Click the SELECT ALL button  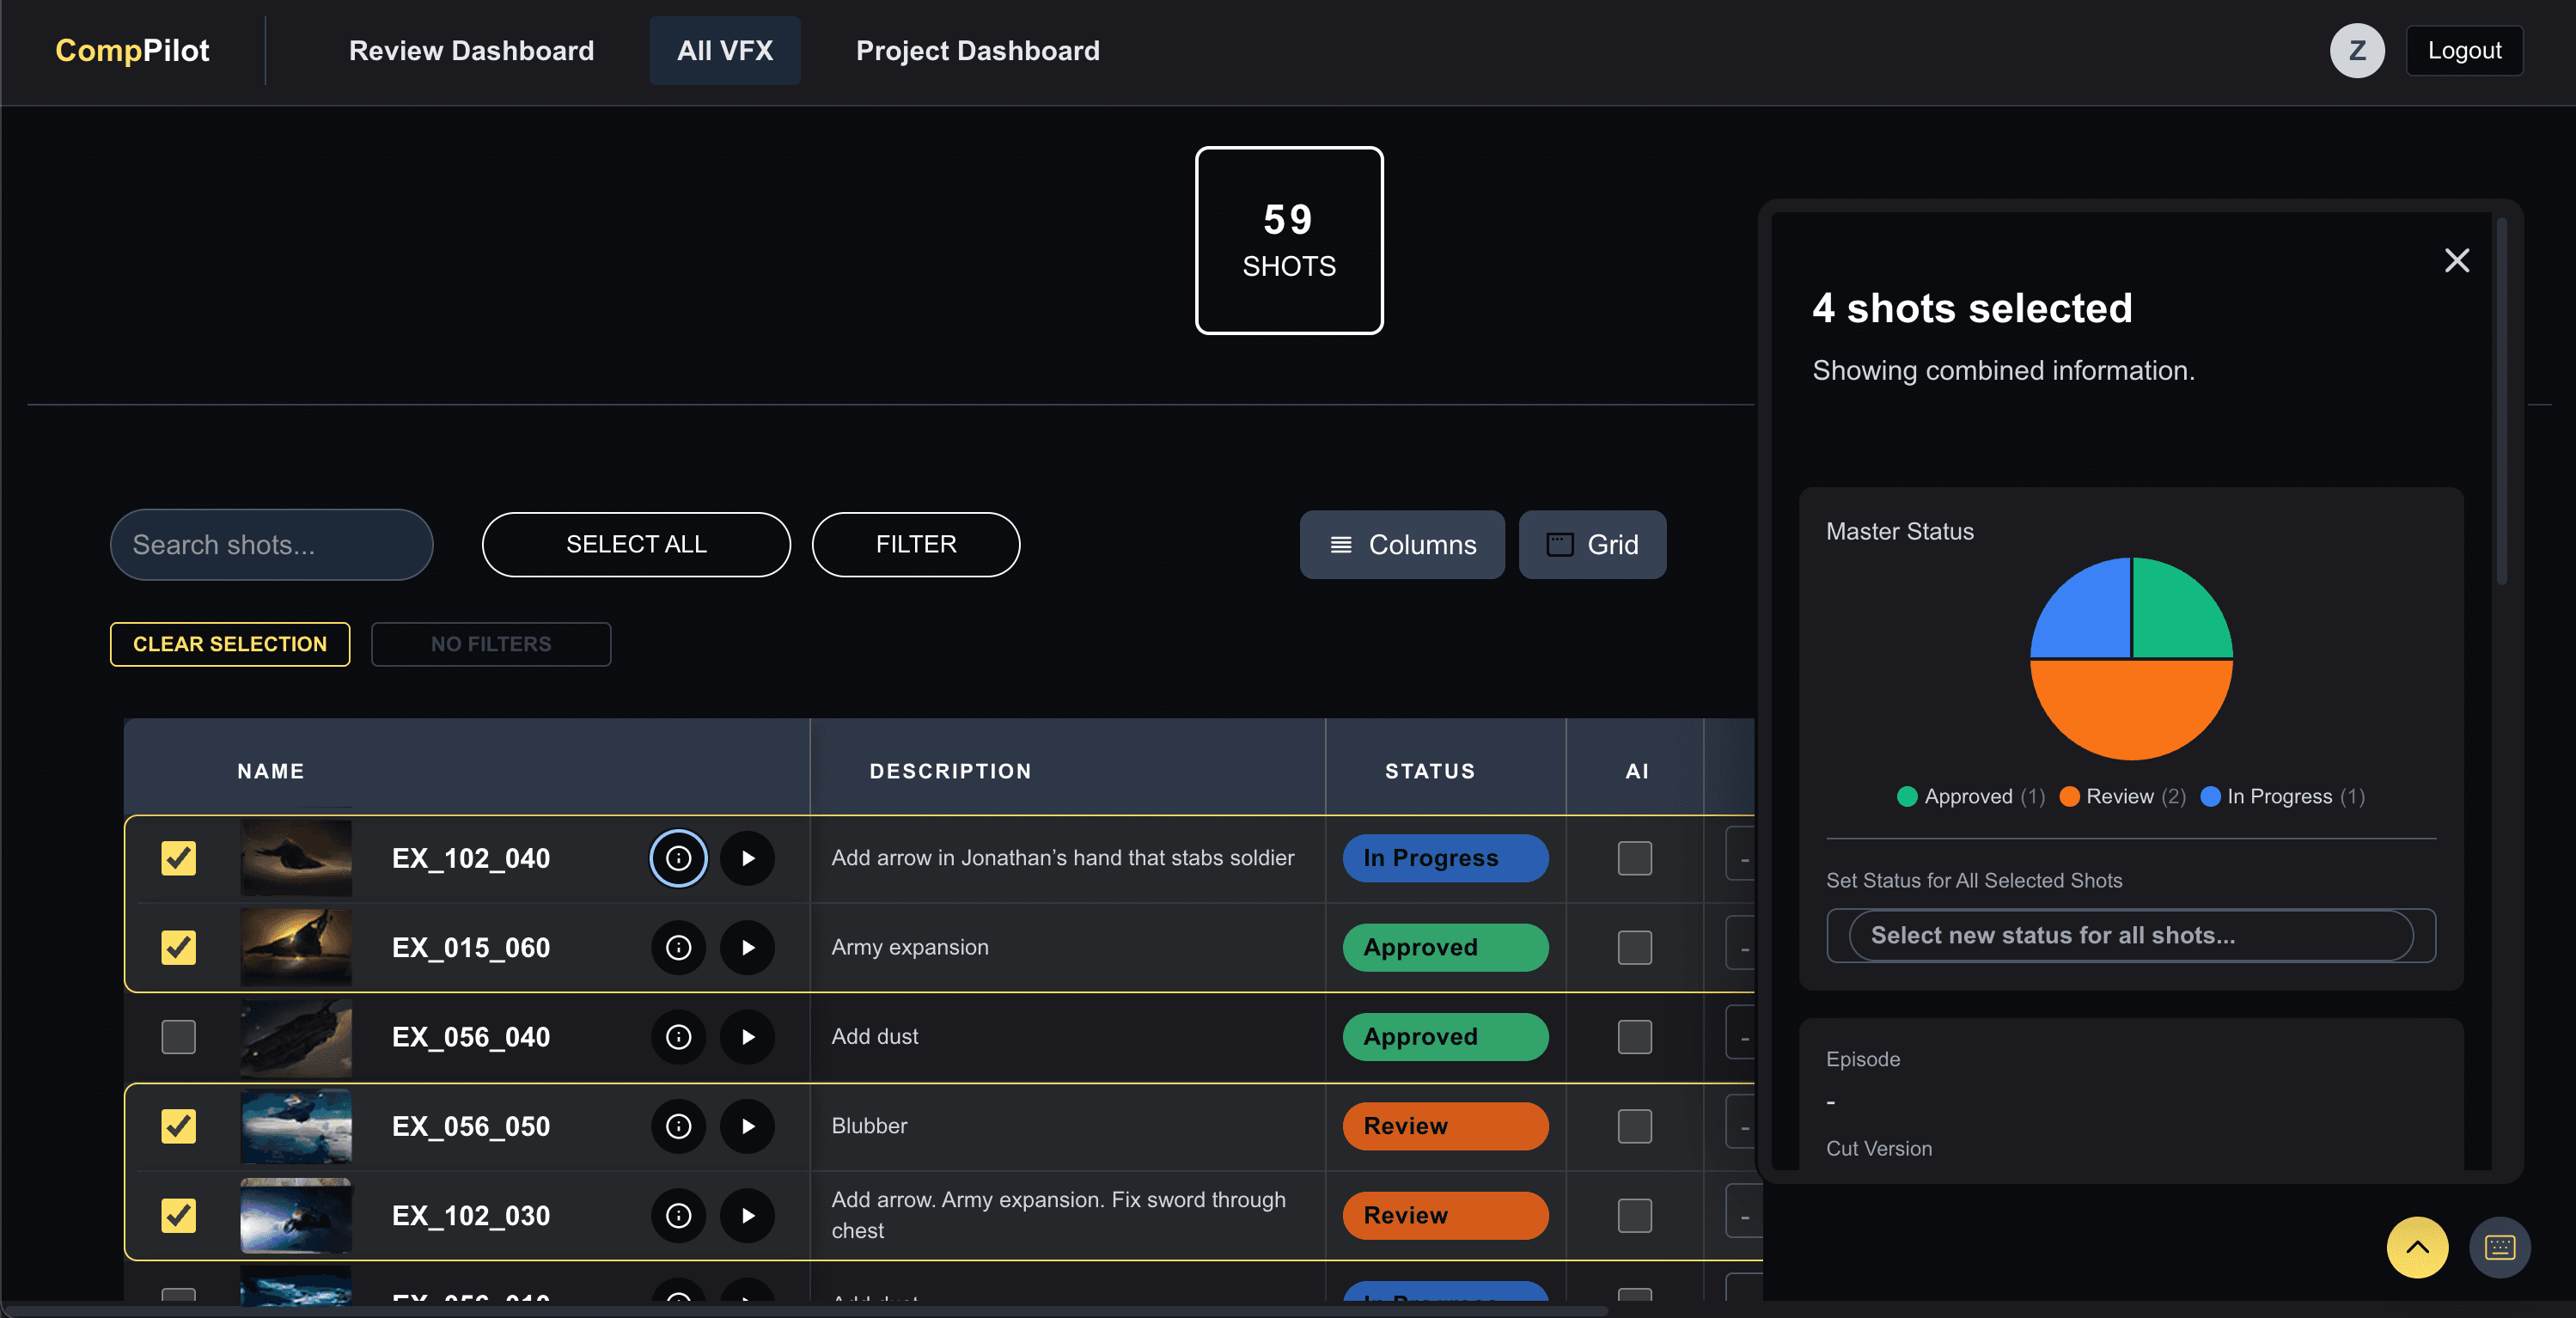[x=636, y=545]
